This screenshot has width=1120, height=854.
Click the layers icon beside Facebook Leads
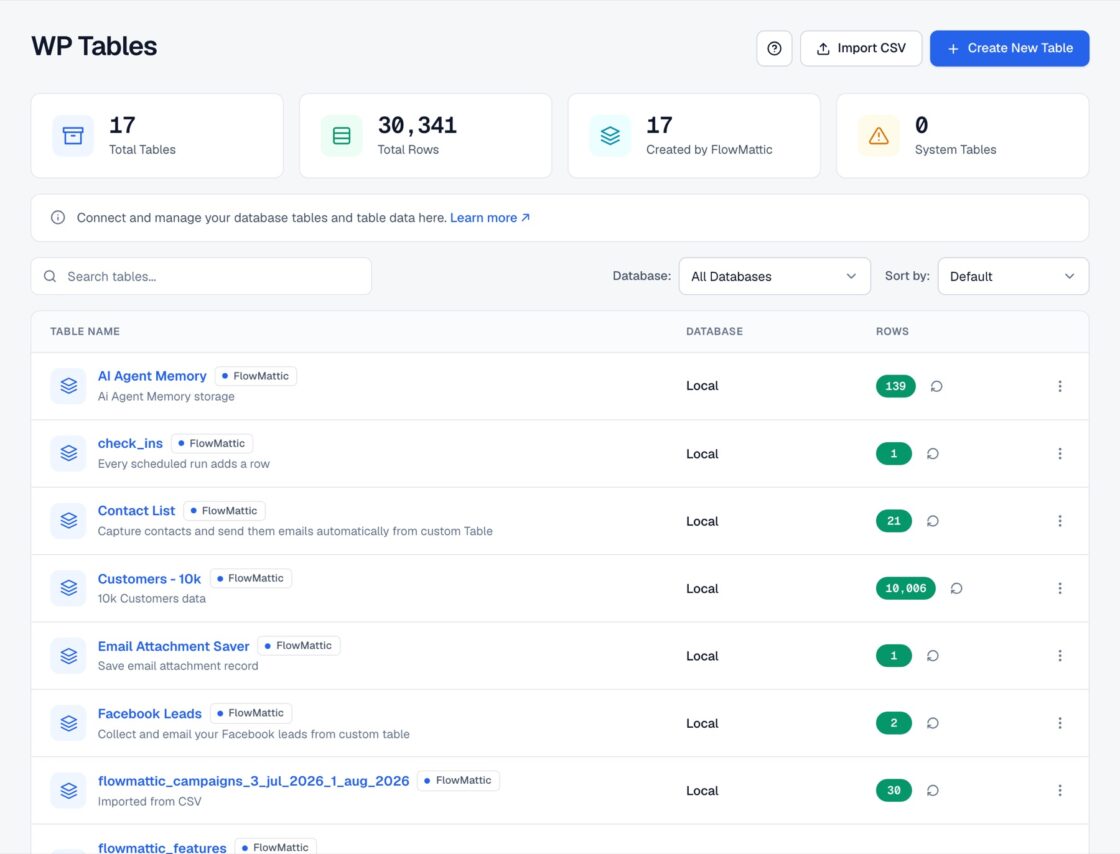69,723
